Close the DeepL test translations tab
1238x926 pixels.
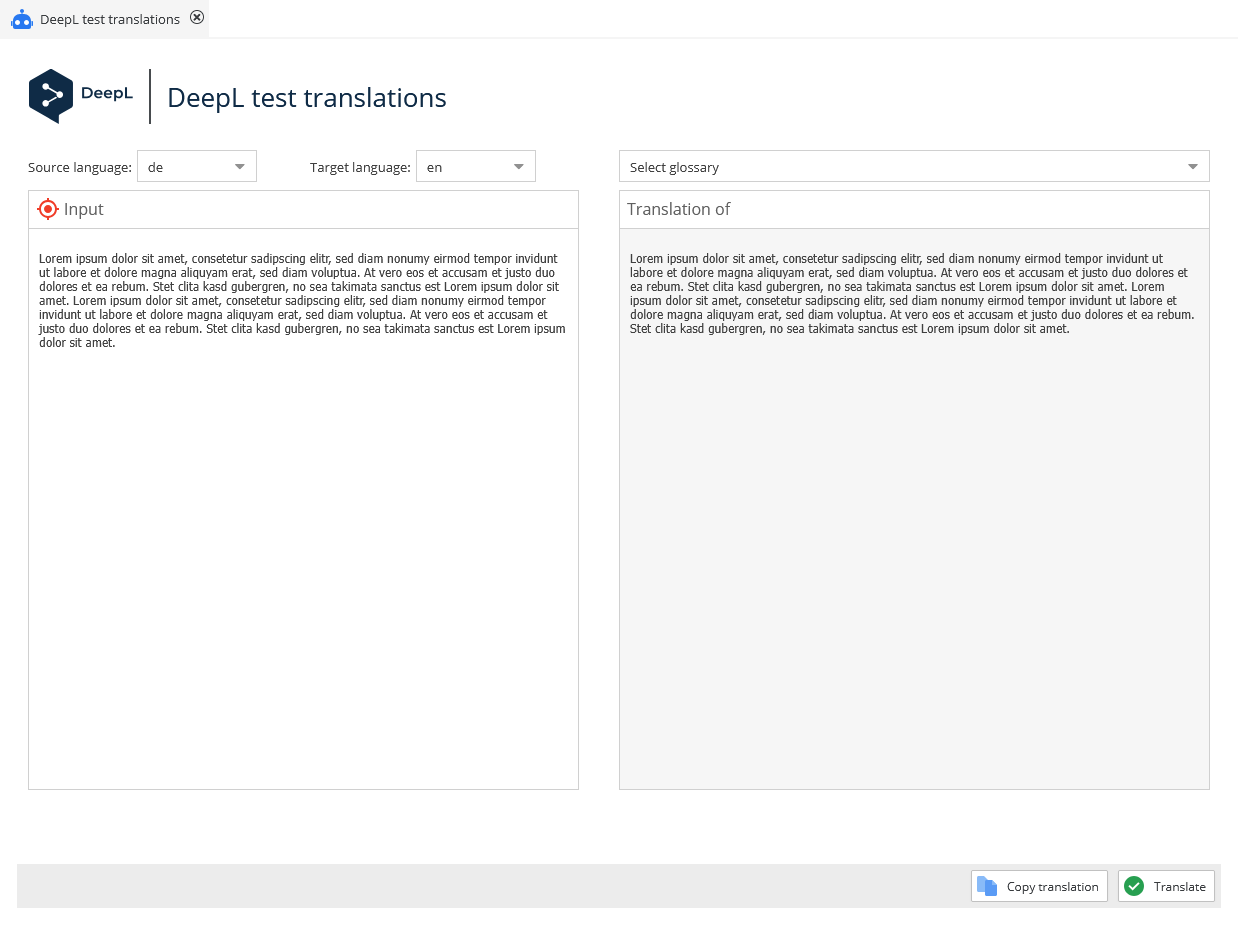197,17
